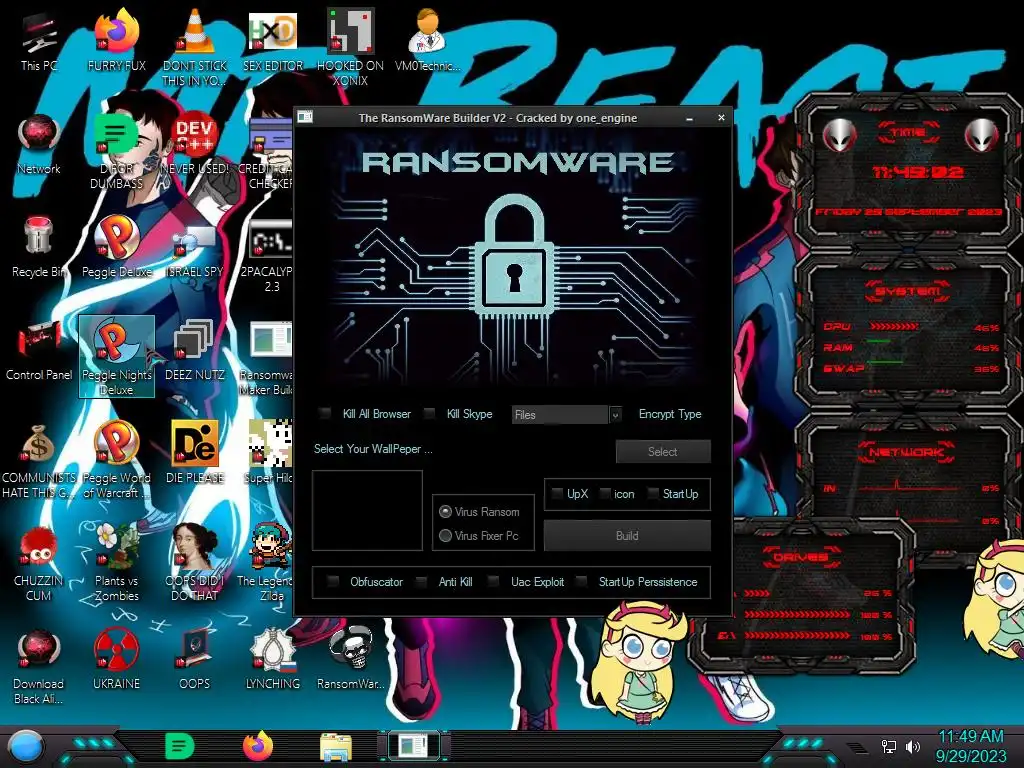
Task: Open the CHUZZIN CUM desktop icon
Action: tap(39, 563)
